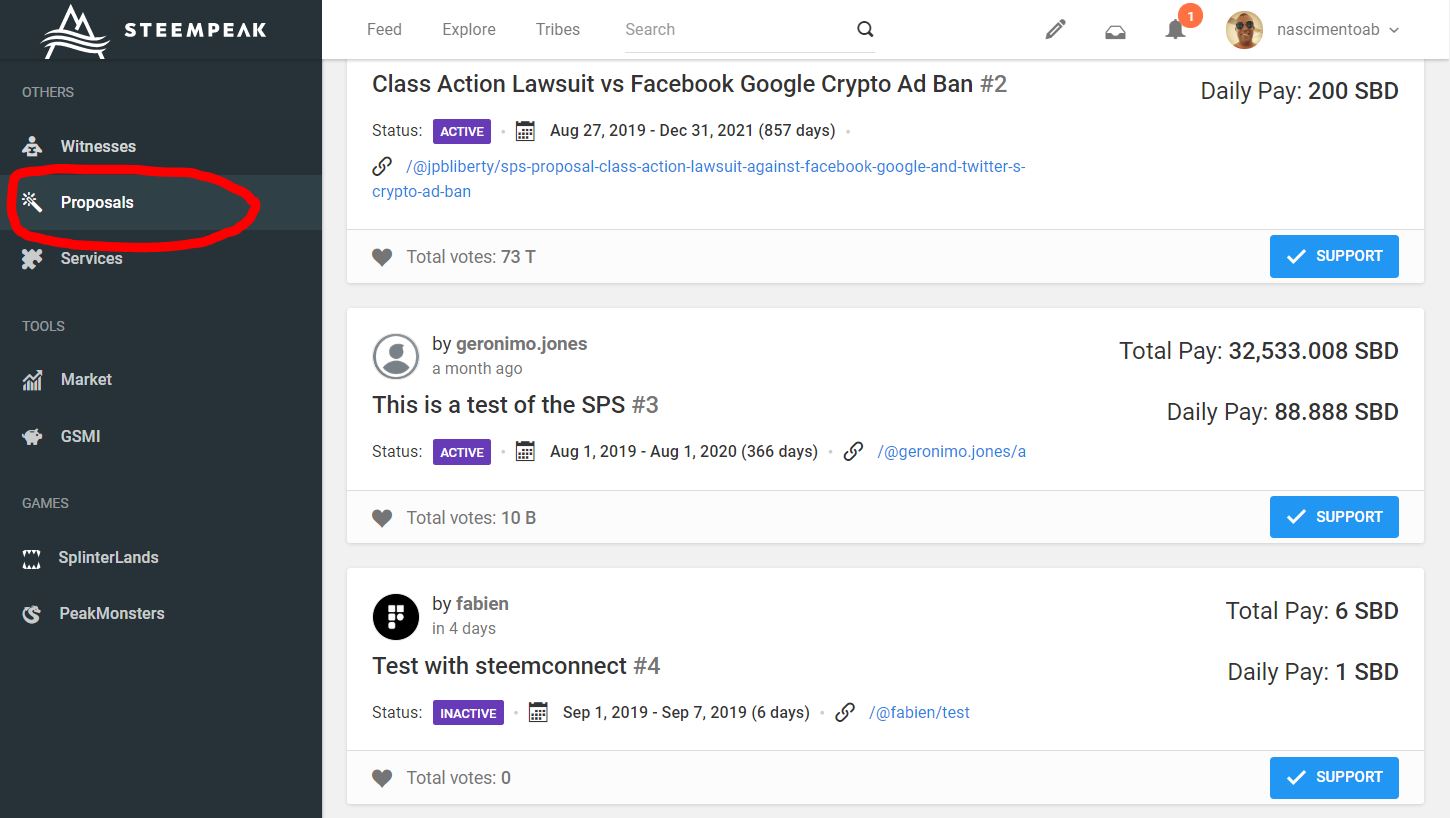Open the notifications bell icon

point(1176,29)
